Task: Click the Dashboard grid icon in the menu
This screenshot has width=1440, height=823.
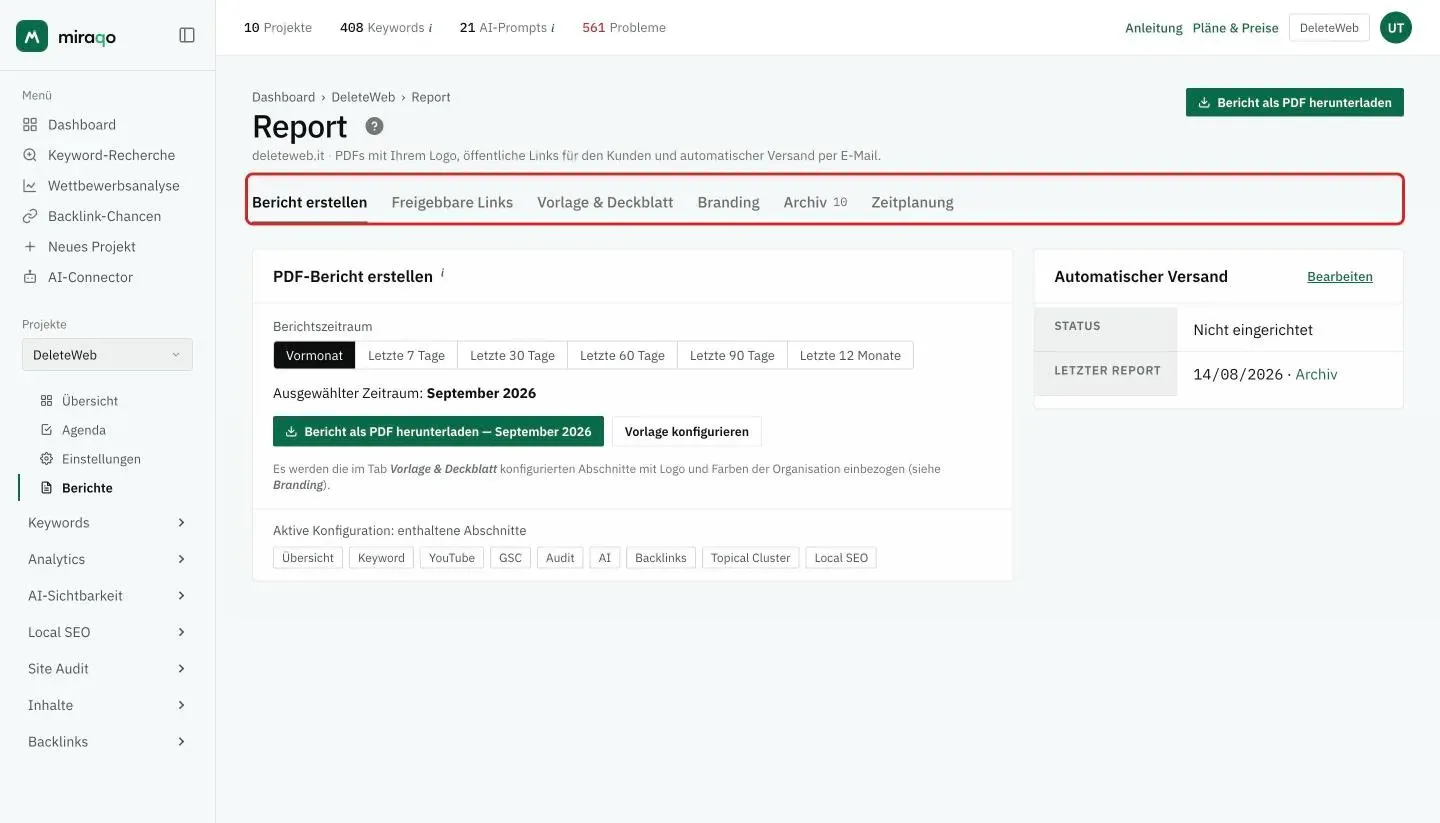Action: point(30,125)
